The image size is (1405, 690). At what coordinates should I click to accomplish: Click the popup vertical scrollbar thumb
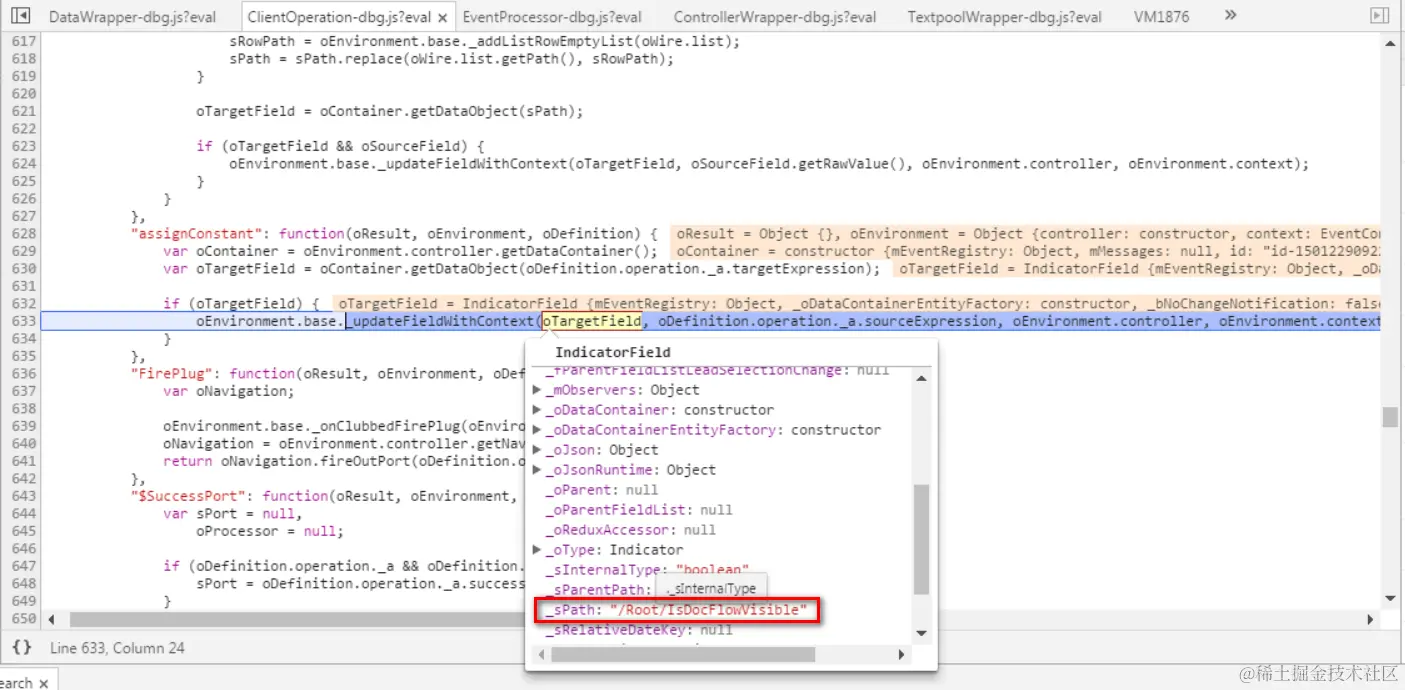(x=921, y=540)
